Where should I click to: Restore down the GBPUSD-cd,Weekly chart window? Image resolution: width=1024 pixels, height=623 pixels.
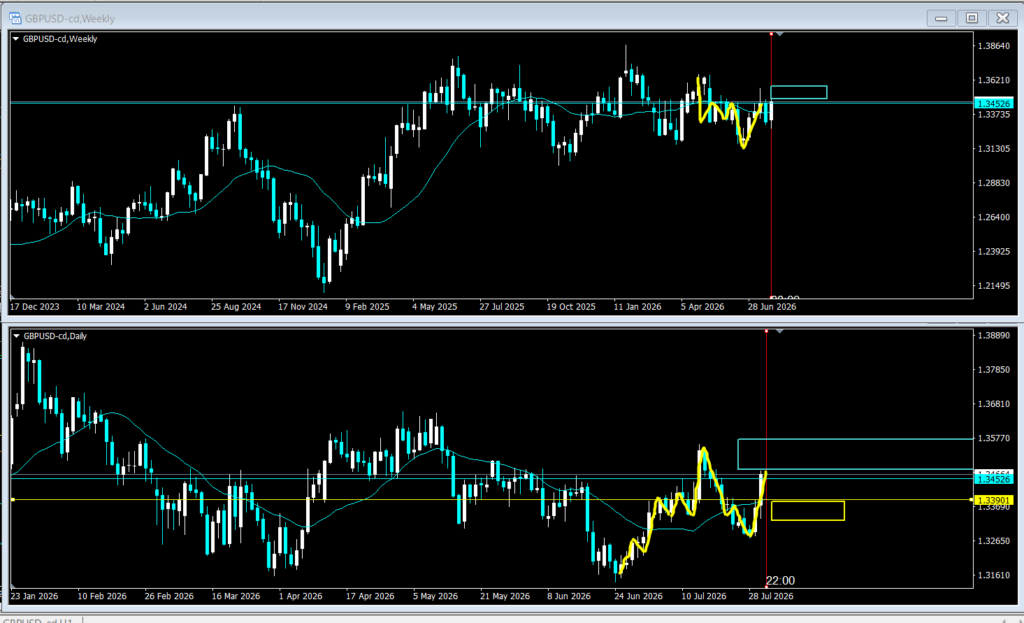coord(972,18)
